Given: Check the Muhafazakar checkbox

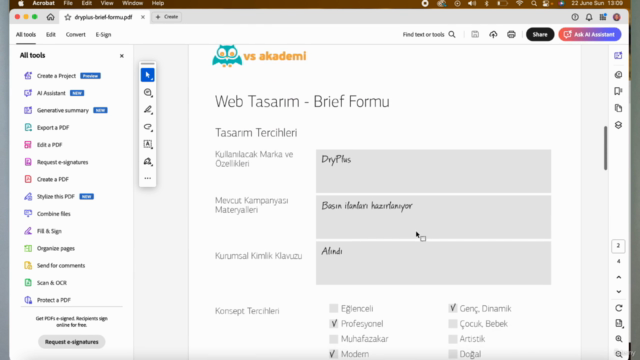Looking at the screenshot, I should pos(333,339).
